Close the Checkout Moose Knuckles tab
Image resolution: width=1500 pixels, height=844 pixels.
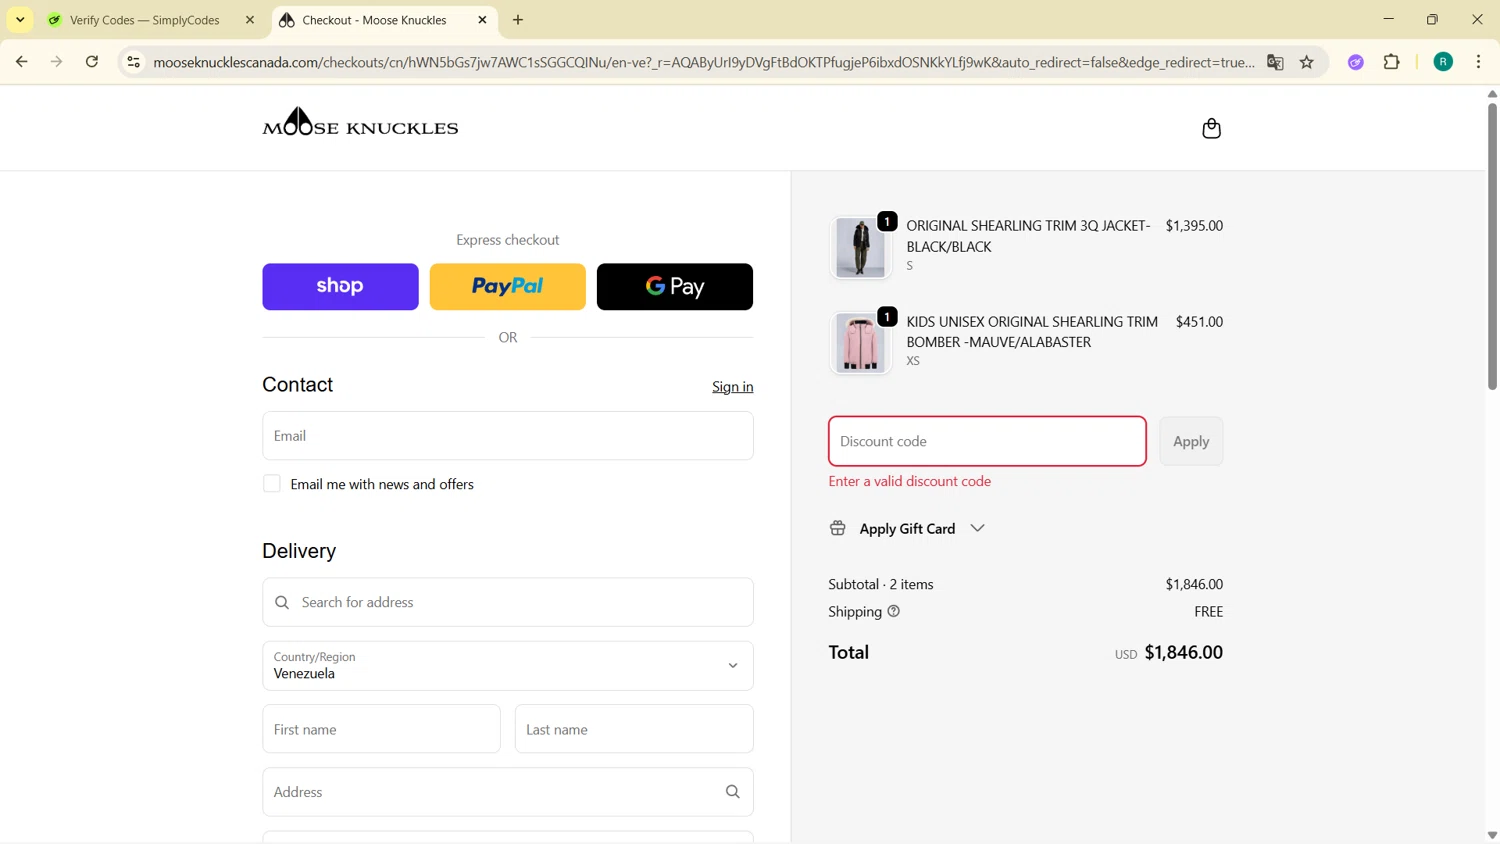483,20
